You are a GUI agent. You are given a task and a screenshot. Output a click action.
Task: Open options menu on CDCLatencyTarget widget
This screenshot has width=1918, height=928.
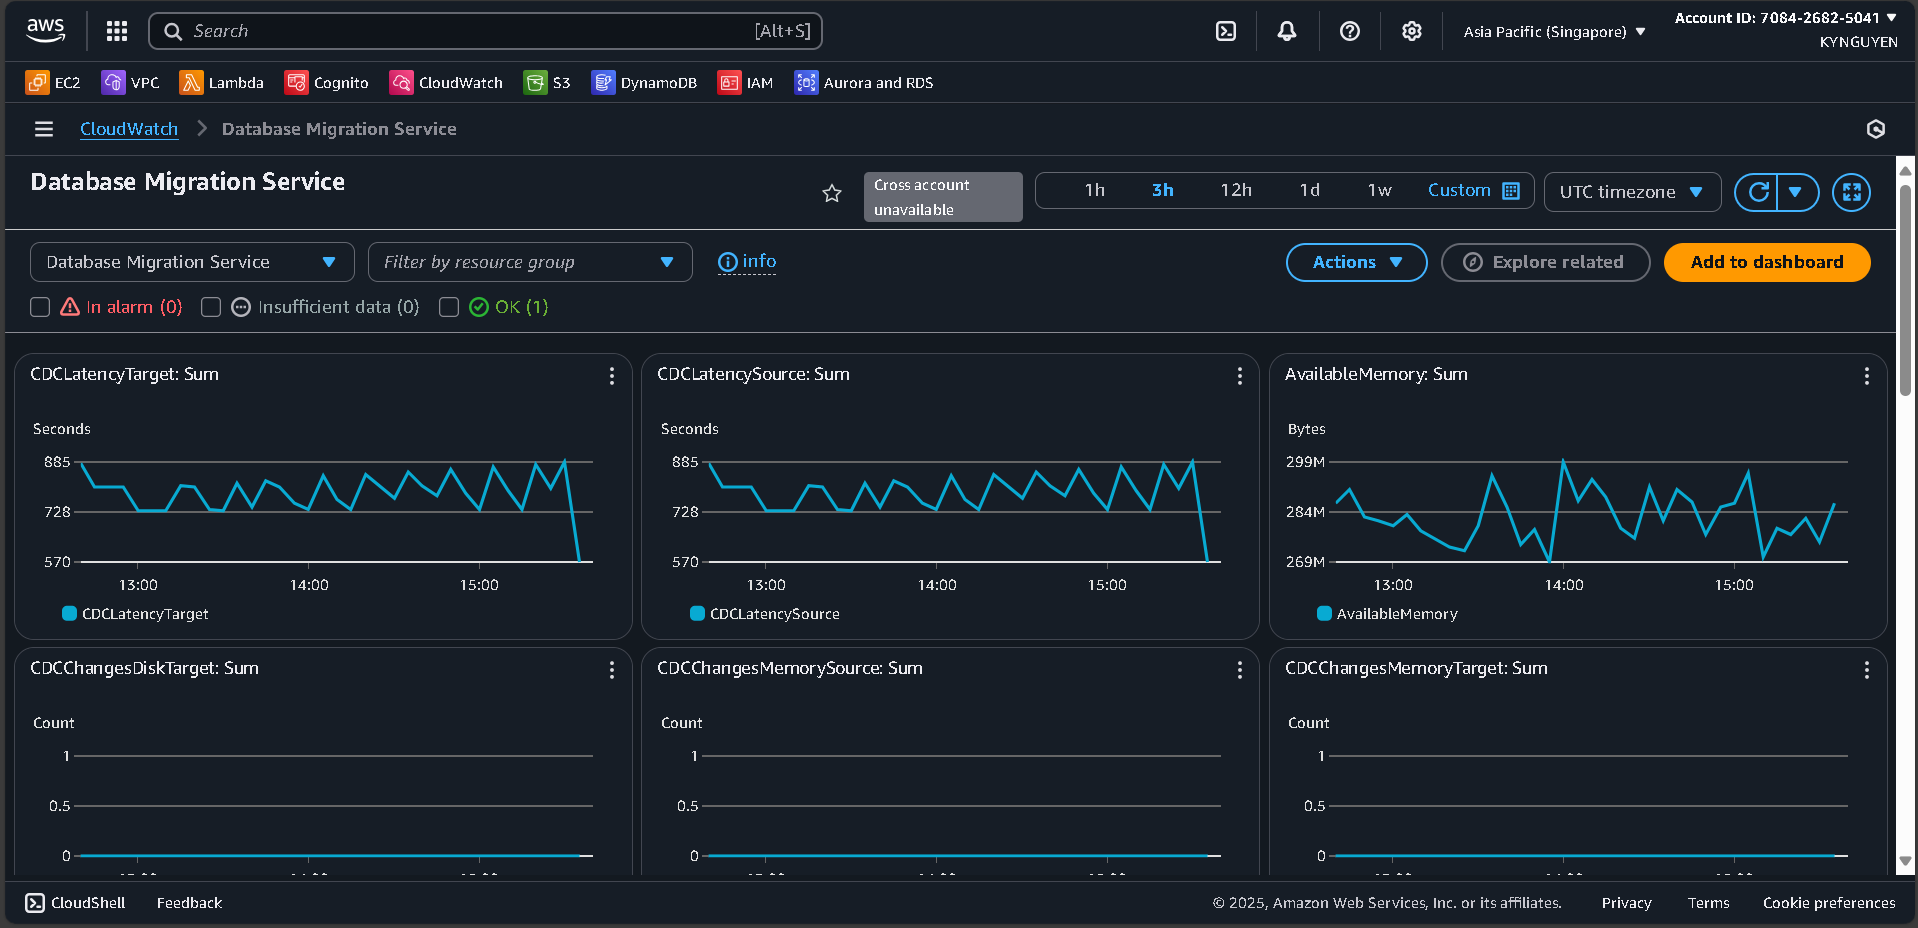[x=612, y=377]
